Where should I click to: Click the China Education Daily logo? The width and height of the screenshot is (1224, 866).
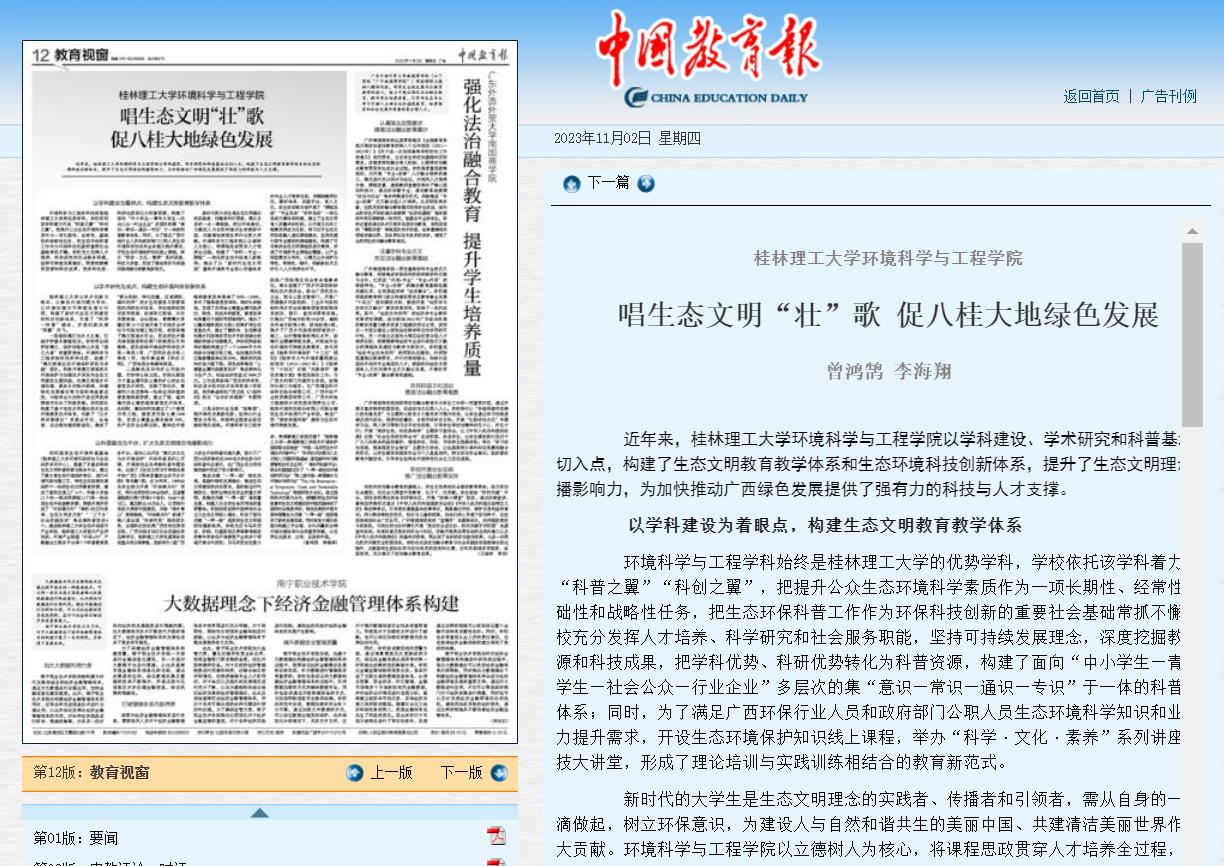[x=708, y=62]
